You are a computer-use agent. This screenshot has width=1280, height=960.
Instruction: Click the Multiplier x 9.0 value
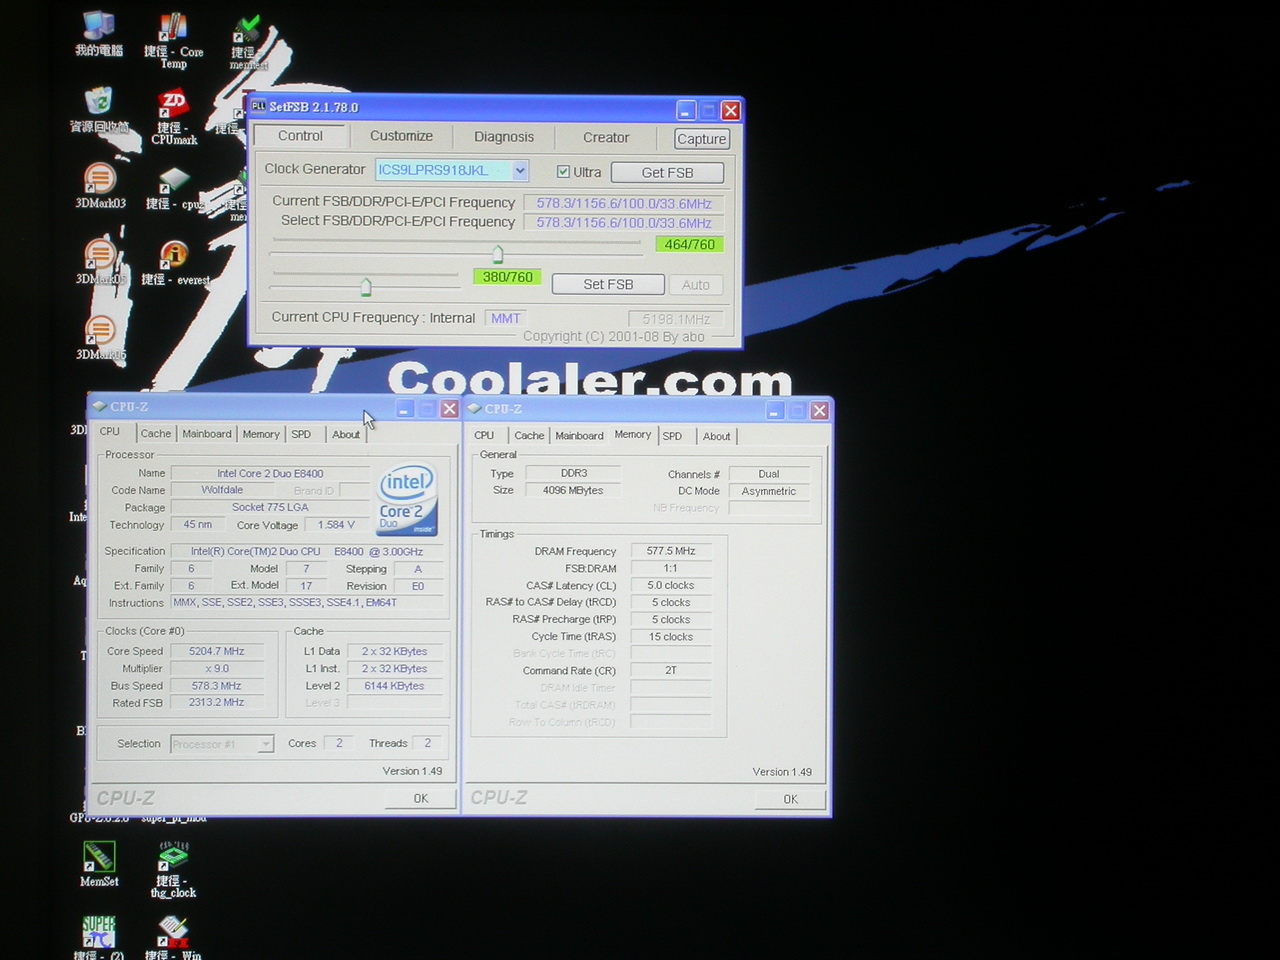[x=217, y=668]
